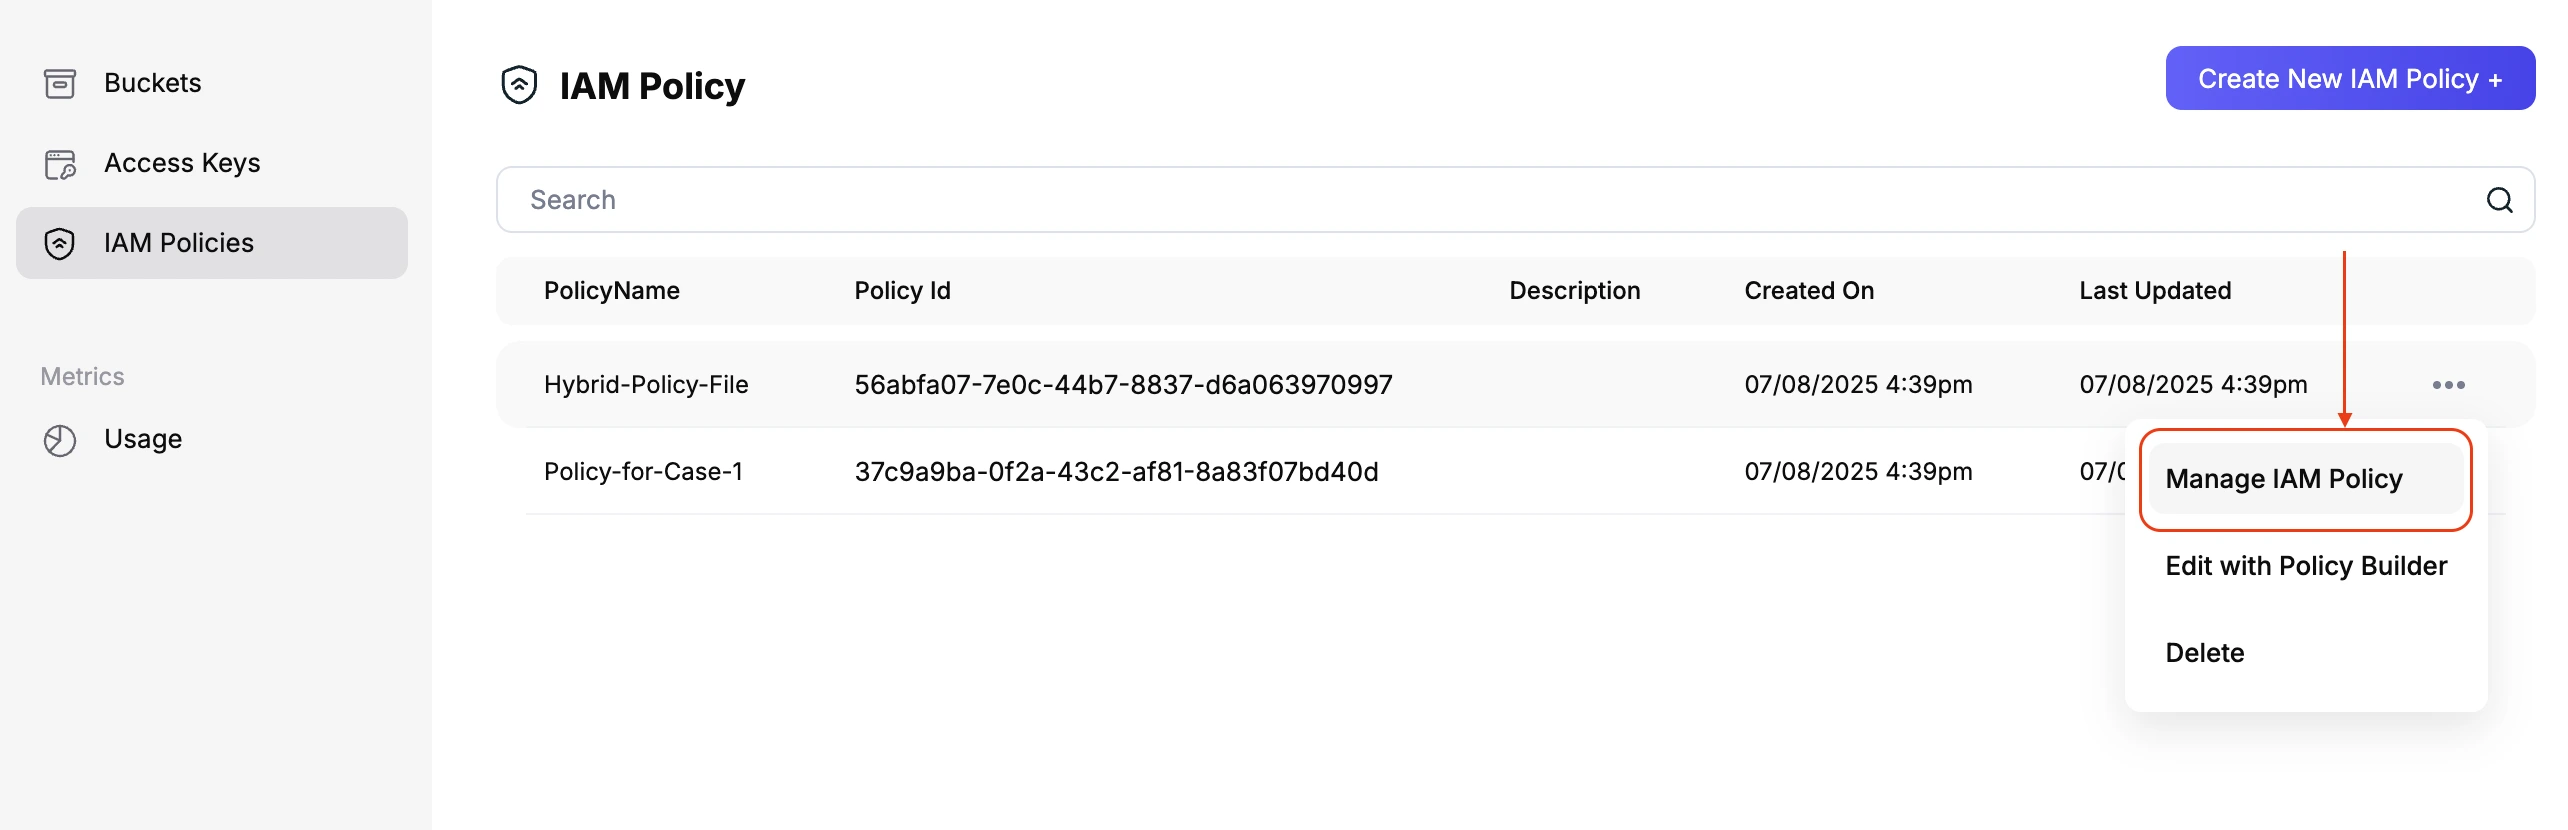This screenshot has width=2568, height=830.
Task: Click the search magnifier icon
Action: [2499, 200]
